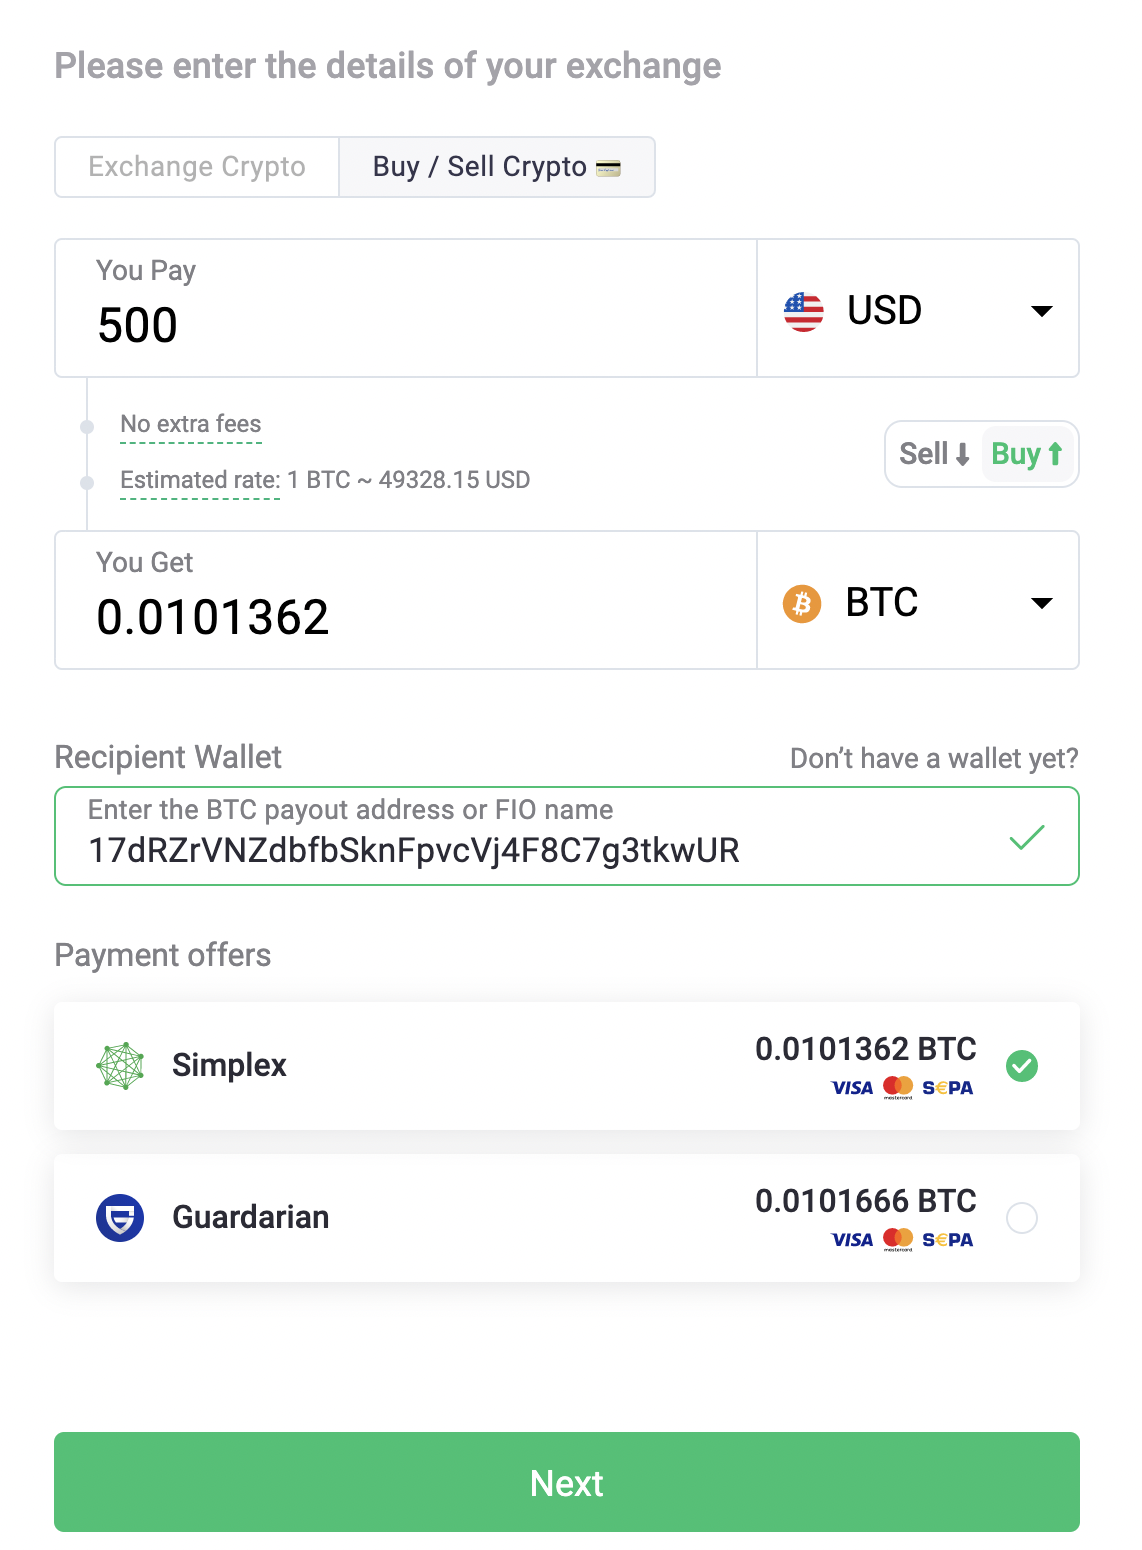Switch to Sell mode

[935, 454]
